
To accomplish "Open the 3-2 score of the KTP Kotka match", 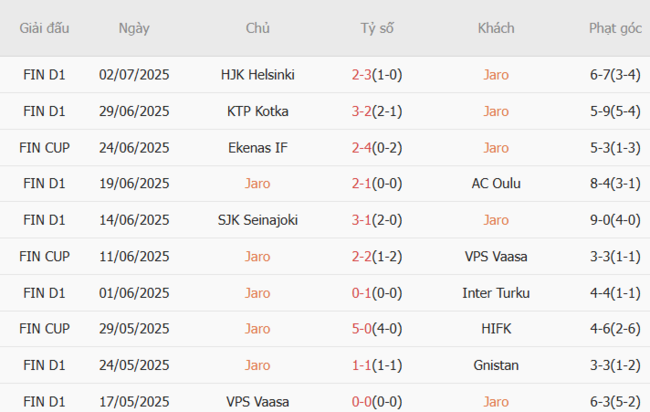I will click(x=363, y=111).
